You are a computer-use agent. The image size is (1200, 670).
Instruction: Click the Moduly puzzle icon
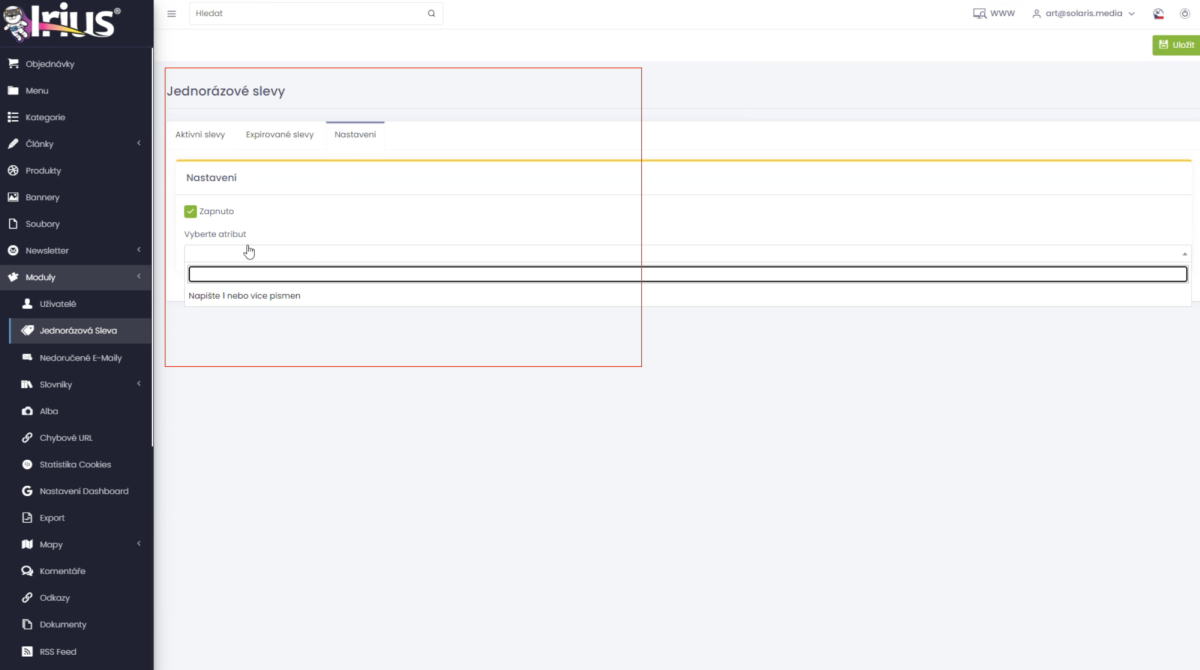(x=13, y=277)
